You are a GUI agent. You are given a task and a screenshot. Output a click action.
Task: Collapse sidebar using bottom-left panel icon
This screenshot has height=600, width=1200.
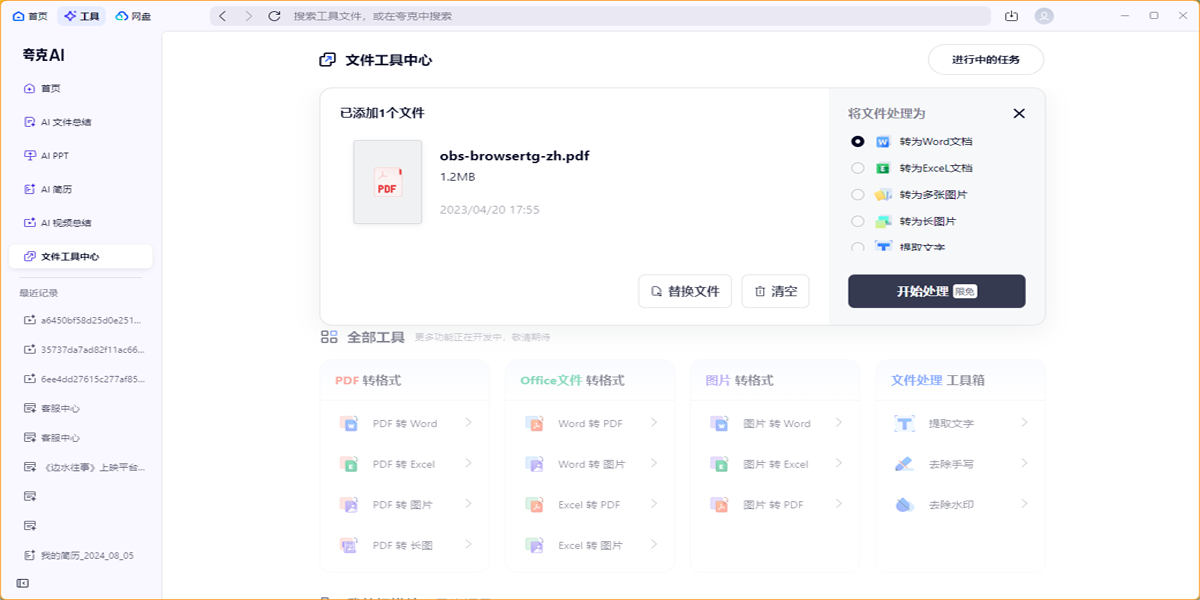(x=22, y=583)
